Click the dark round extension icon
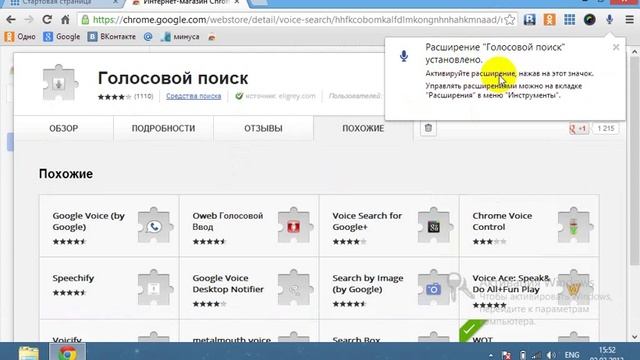 pyautogui.click(x=589, y=20)
